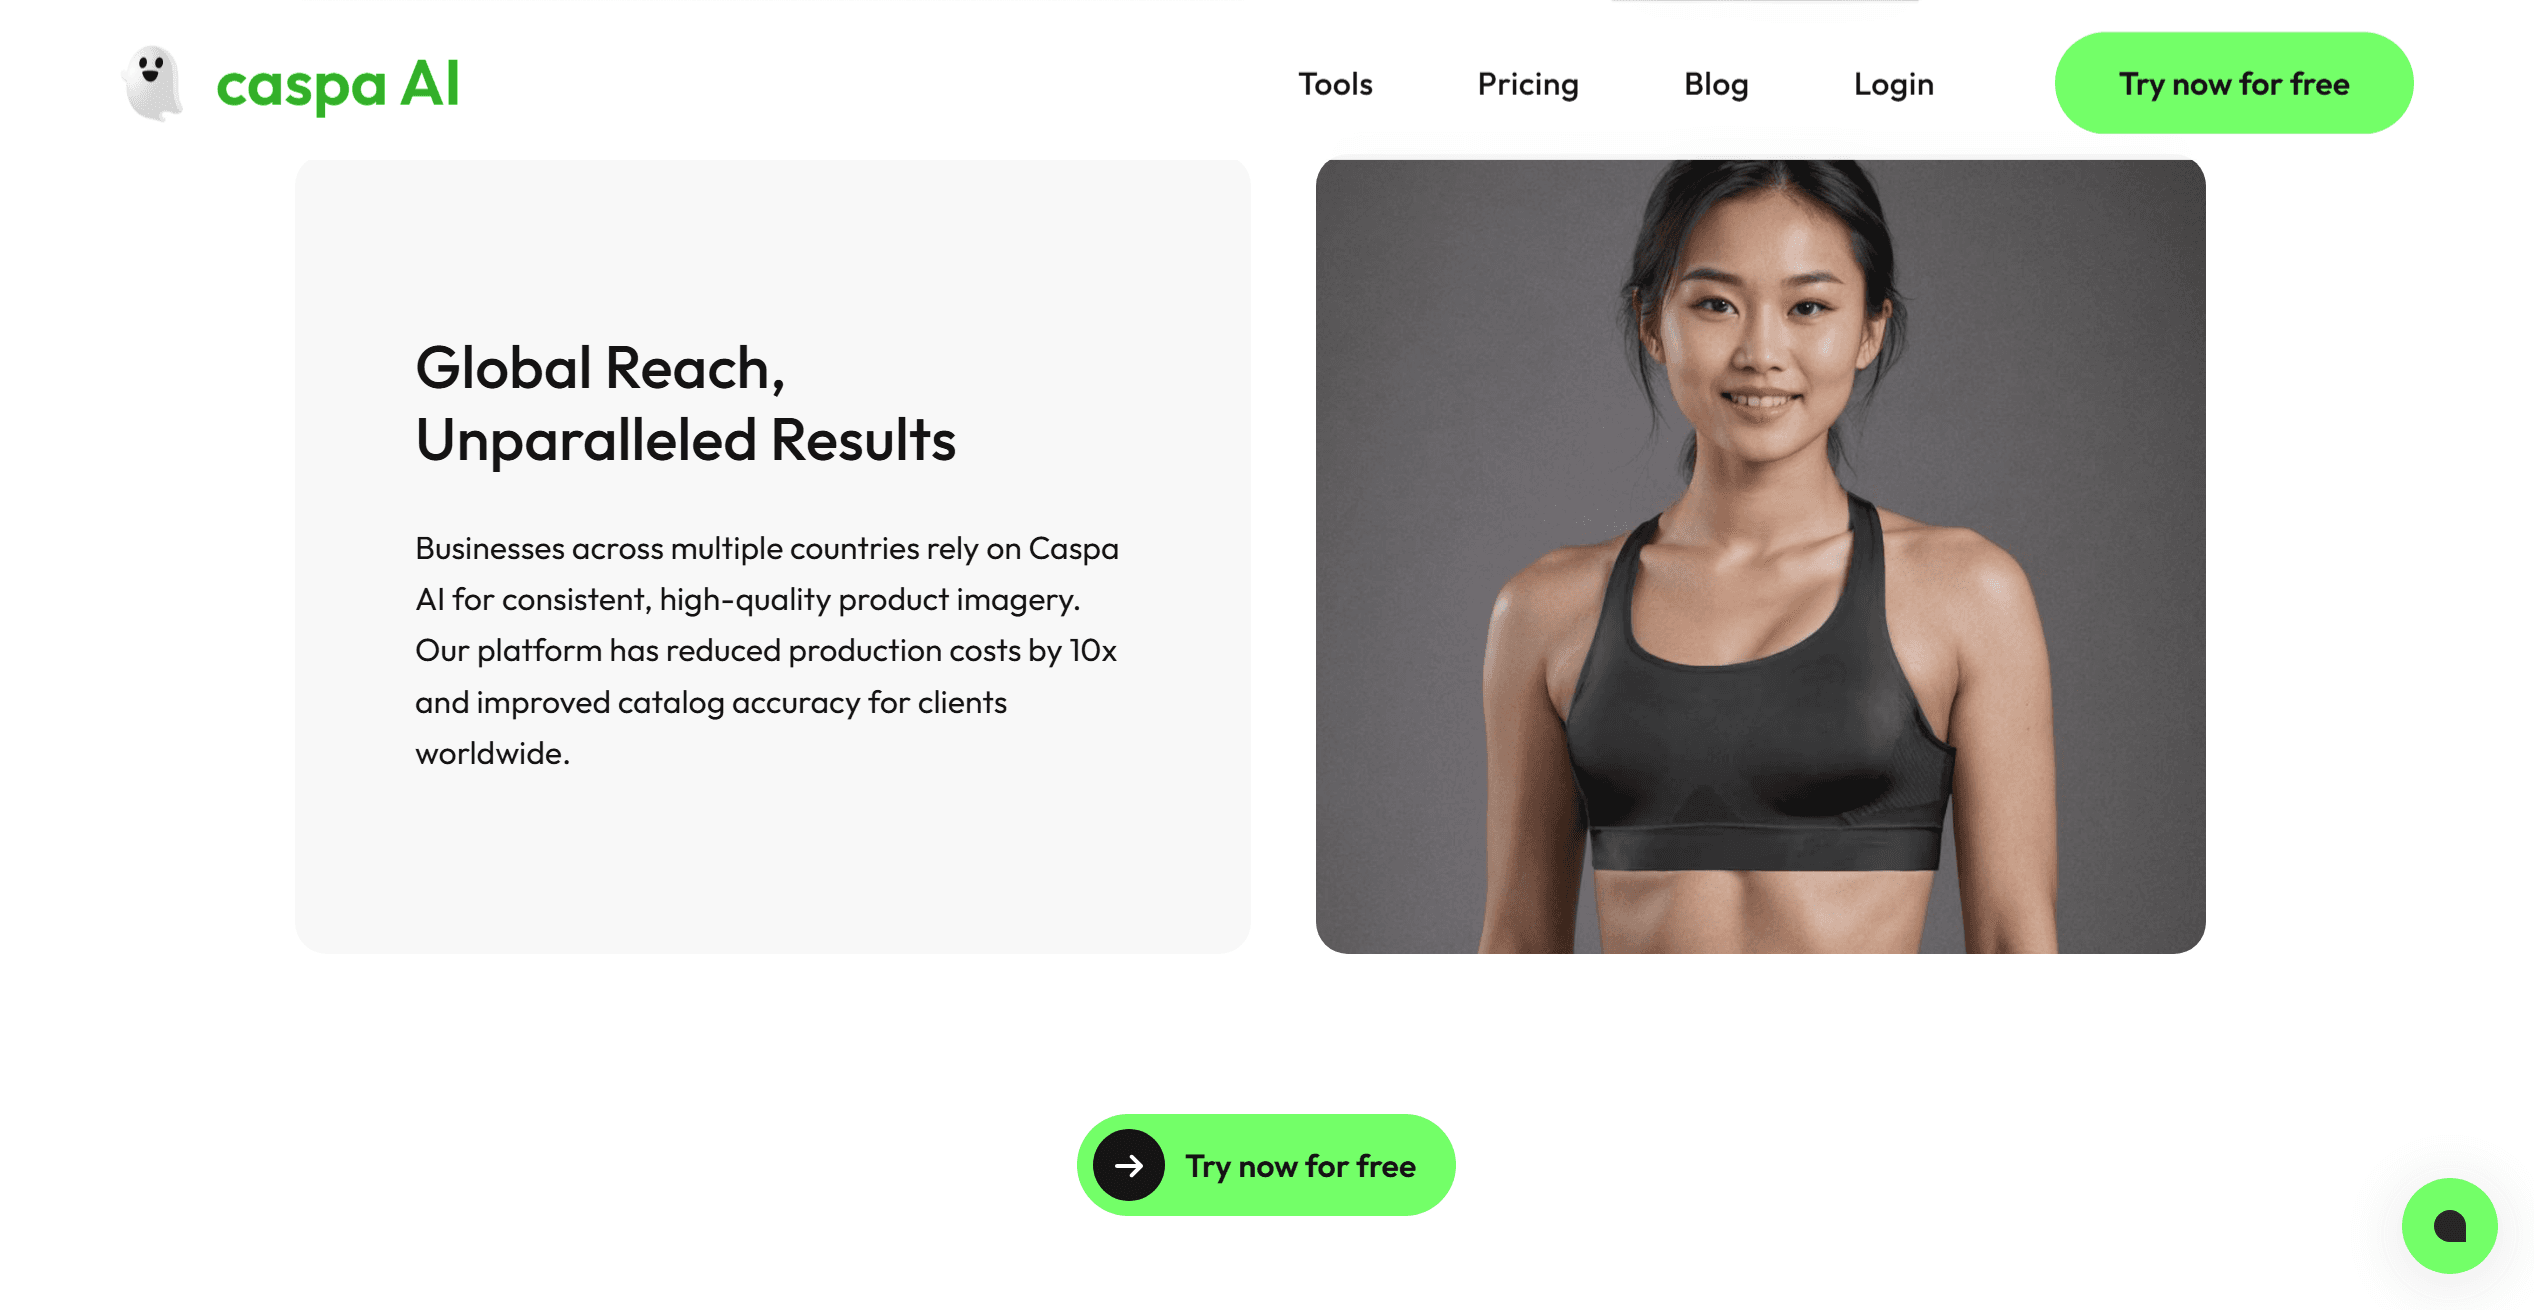The image size is (2534, 1310).
Task: Open the Tools menu item
Action: pos(1335,84)
